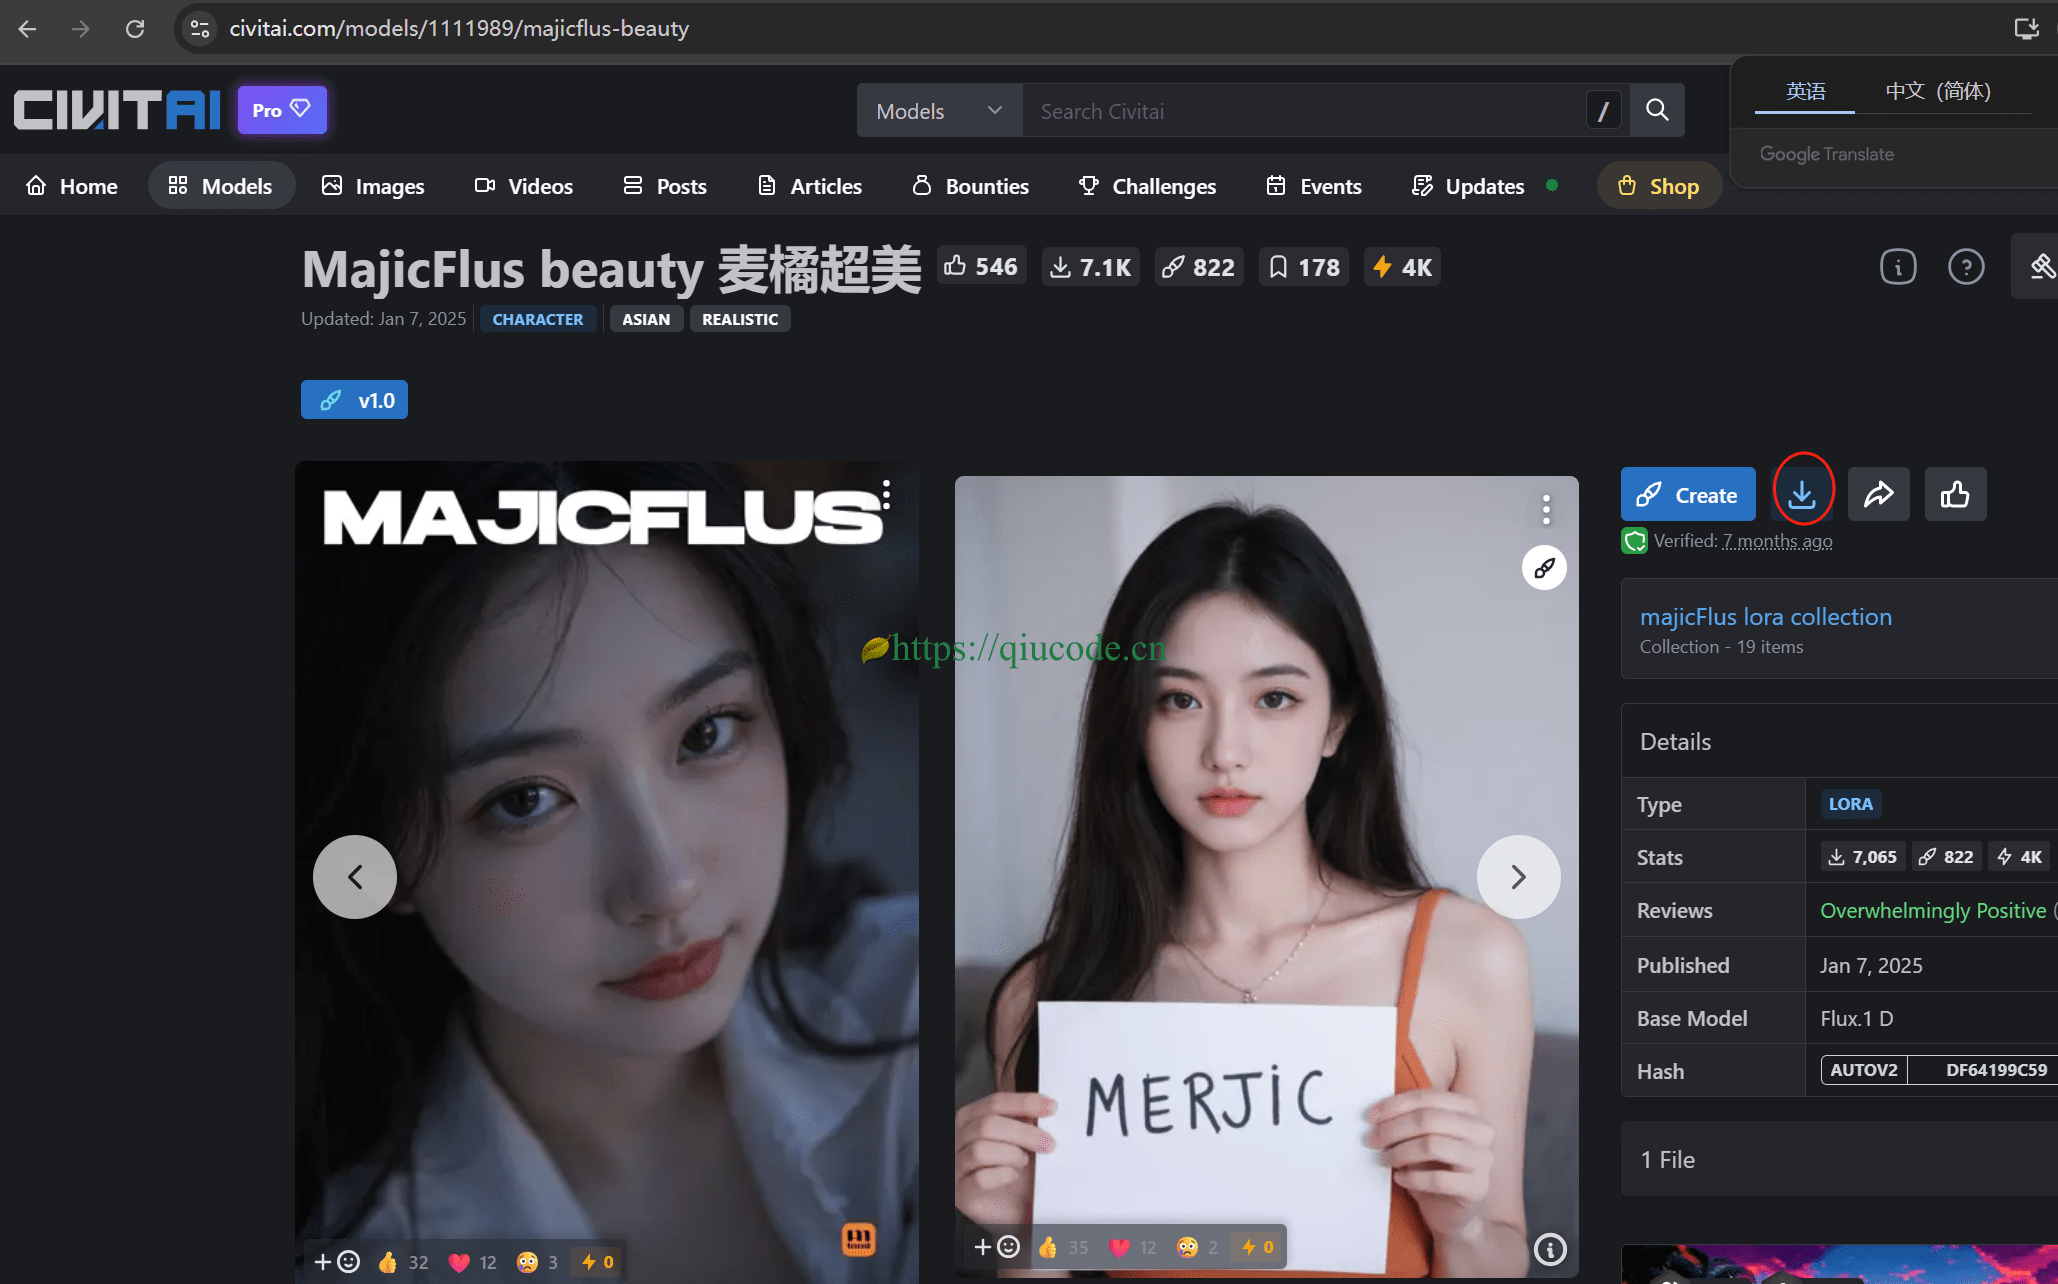2058x1284 pixels.
Task: Click the REALISTIC tag
Action: point(740,319)
